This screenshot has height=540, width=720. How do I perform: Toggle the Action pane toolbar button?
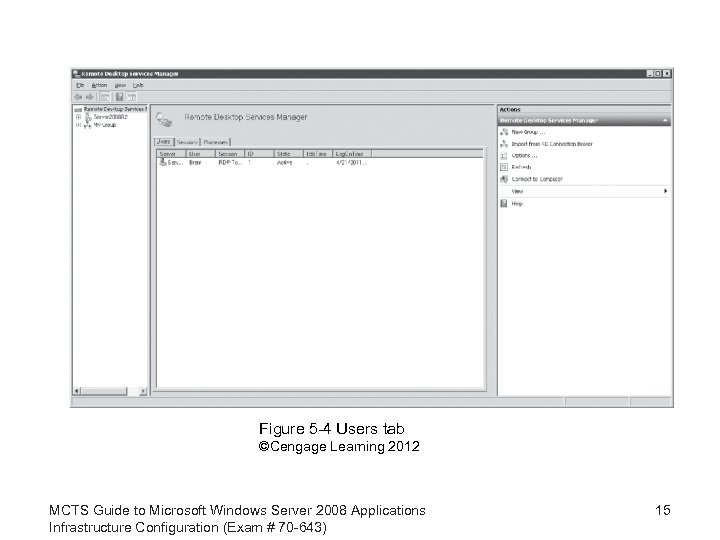[x=131, y=97]
